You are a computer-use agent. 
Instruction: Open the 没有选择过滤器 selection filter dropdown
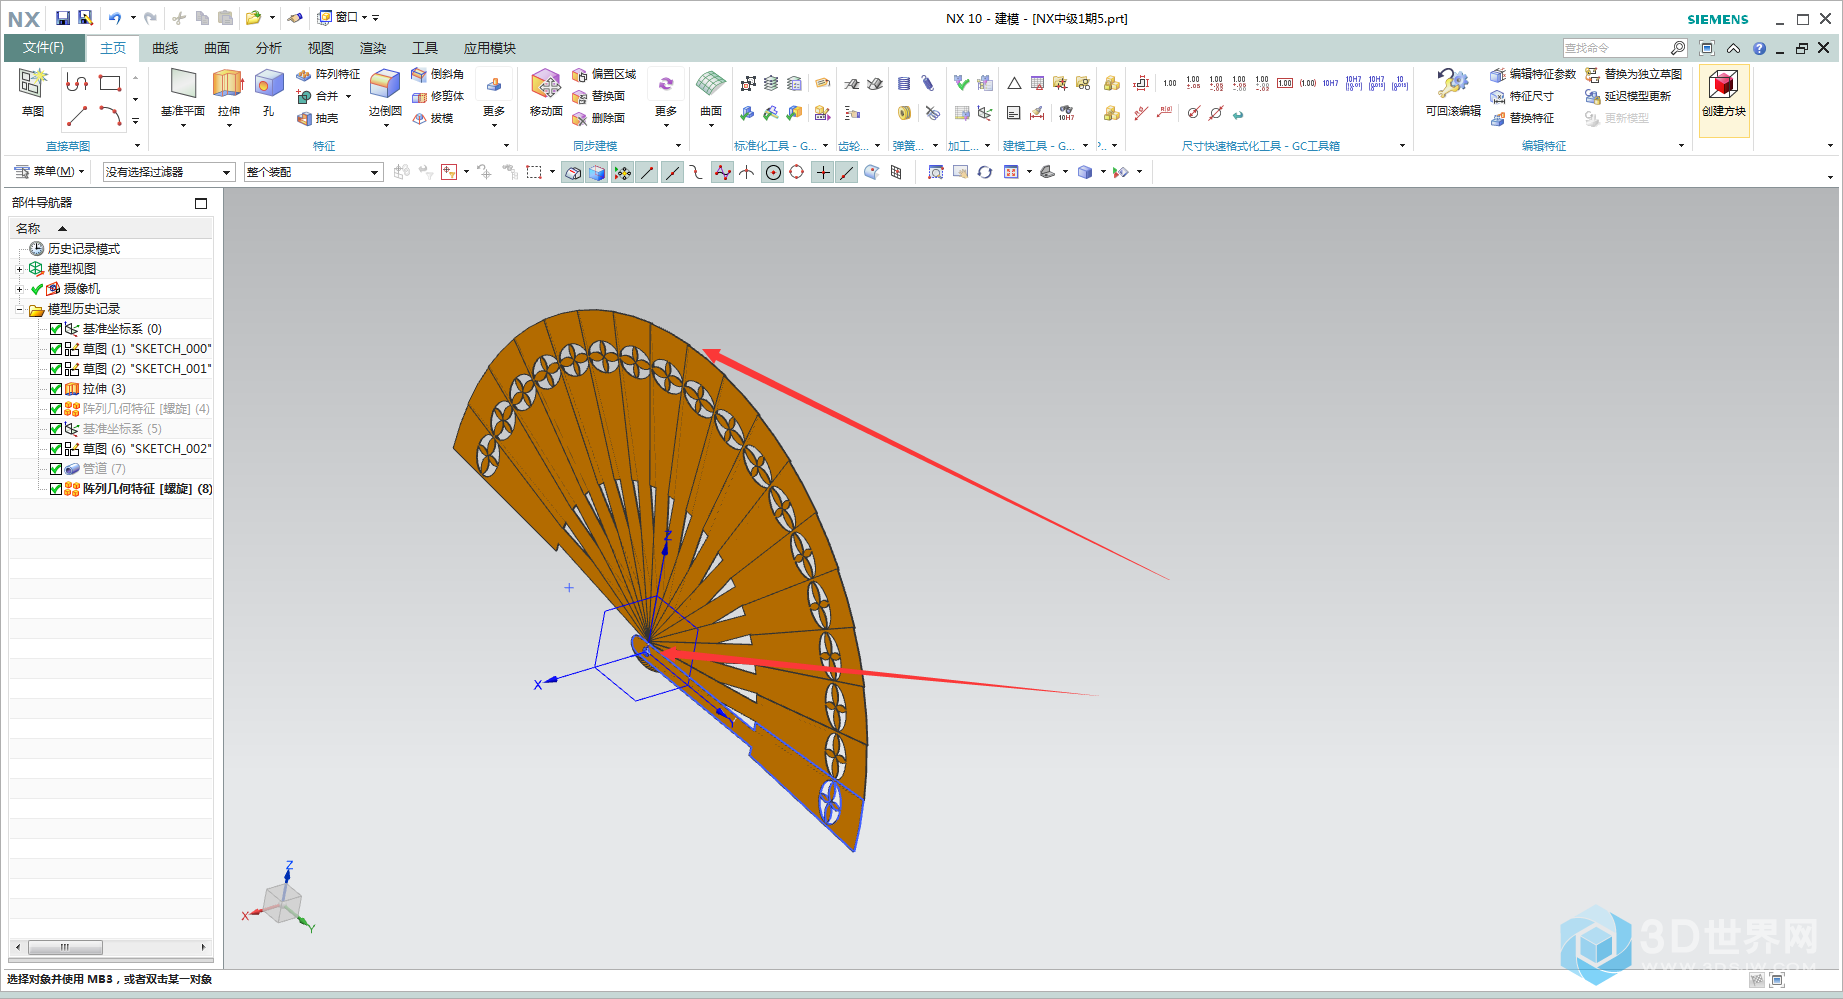(169, 172)
